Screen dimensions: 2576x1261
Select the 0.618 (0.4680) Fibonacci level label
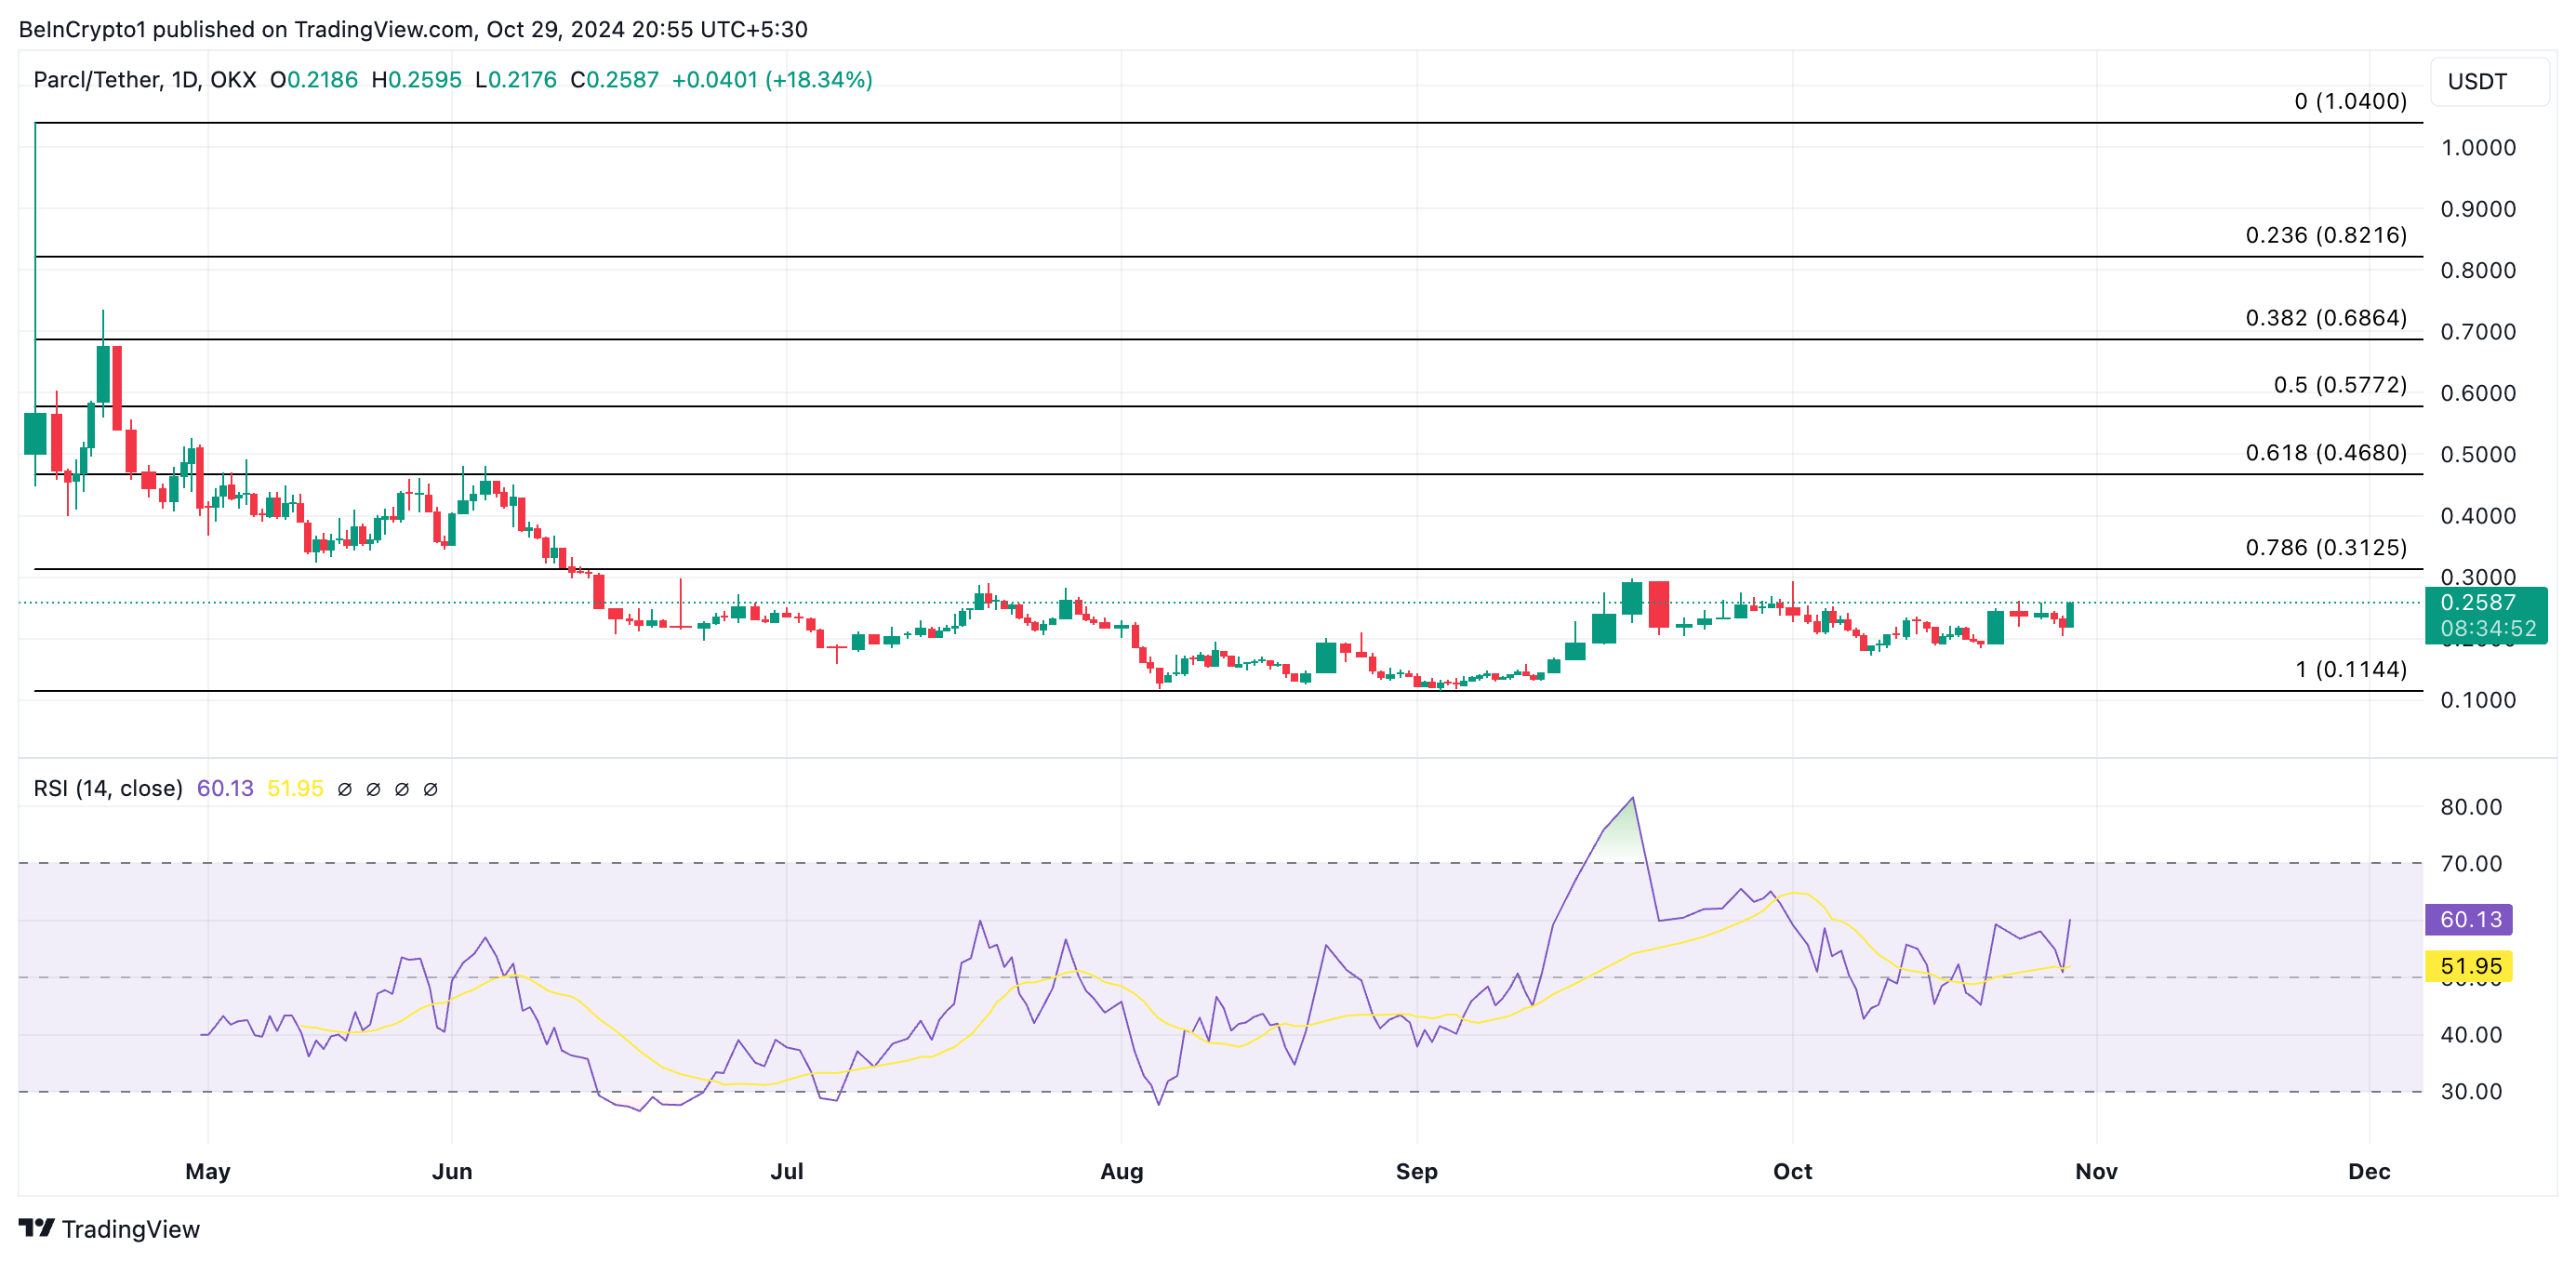point(2325,452)
